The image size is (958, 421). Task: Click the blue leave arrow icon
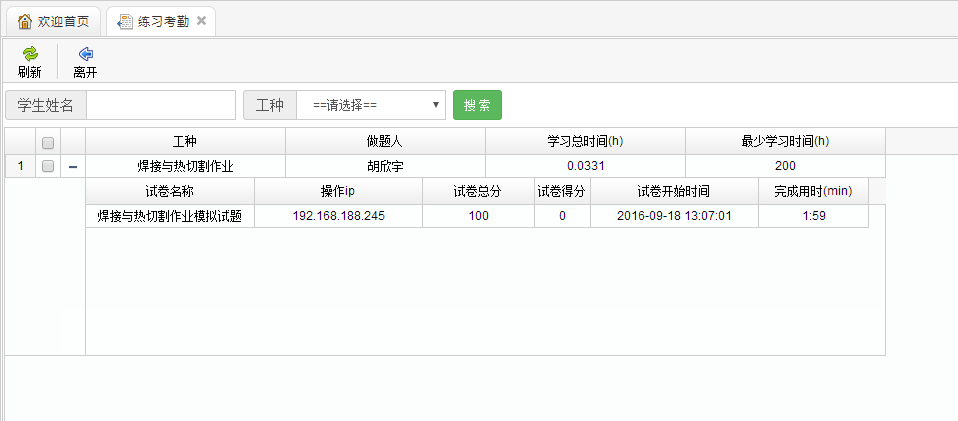click(x=85, y=54)
